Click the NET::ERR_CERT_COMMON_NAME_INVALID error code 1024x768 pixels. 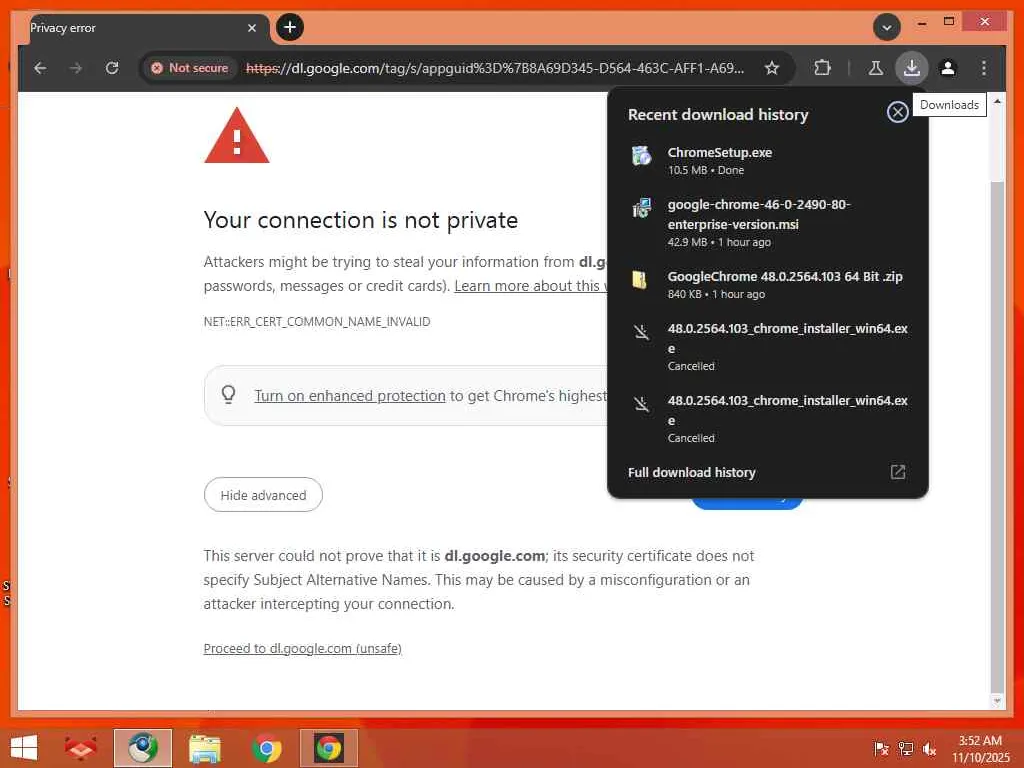pos(317,322)
